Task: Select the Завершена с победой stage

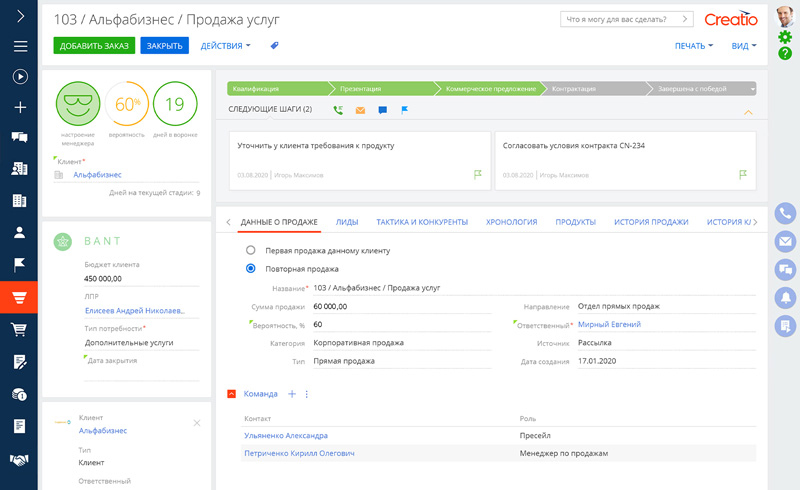Action: point(699,89)
